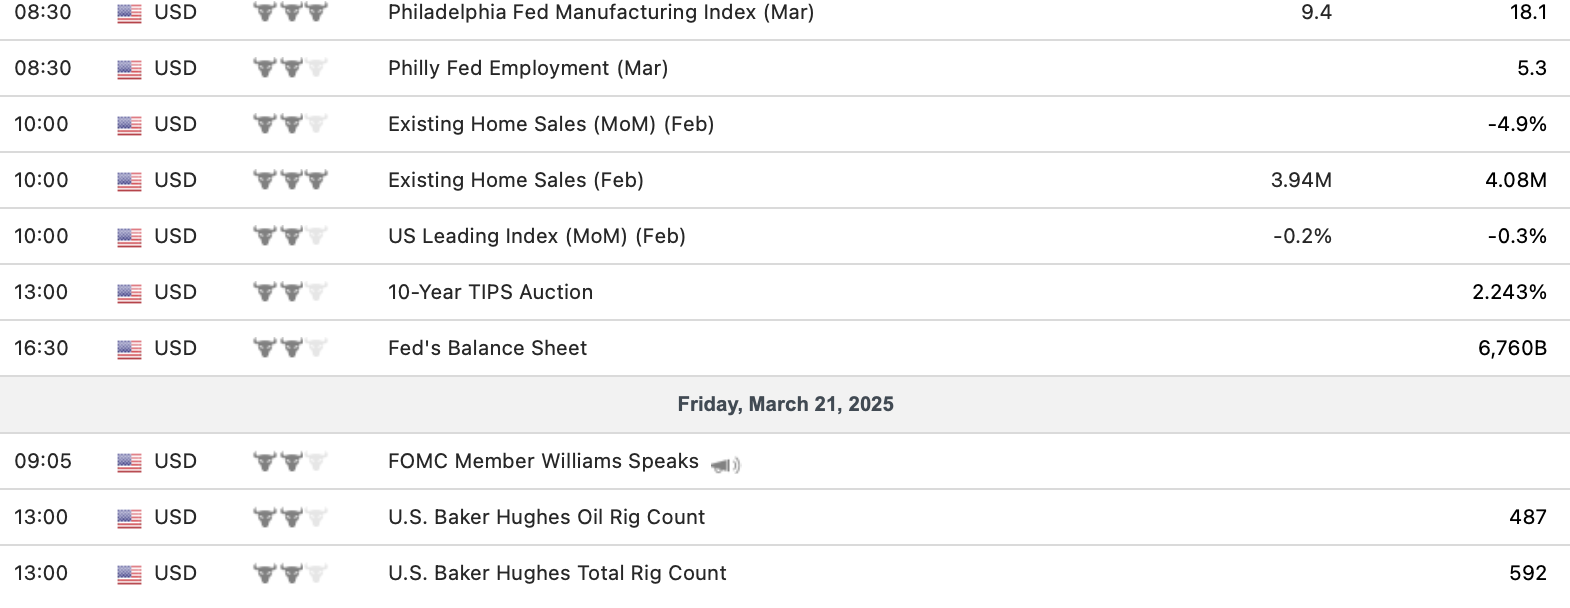Image resolution: width=1570 pixels, height=608 pixels.
Task: Open US Leading Index (MoM) (Feb) event
Action: 537,237
